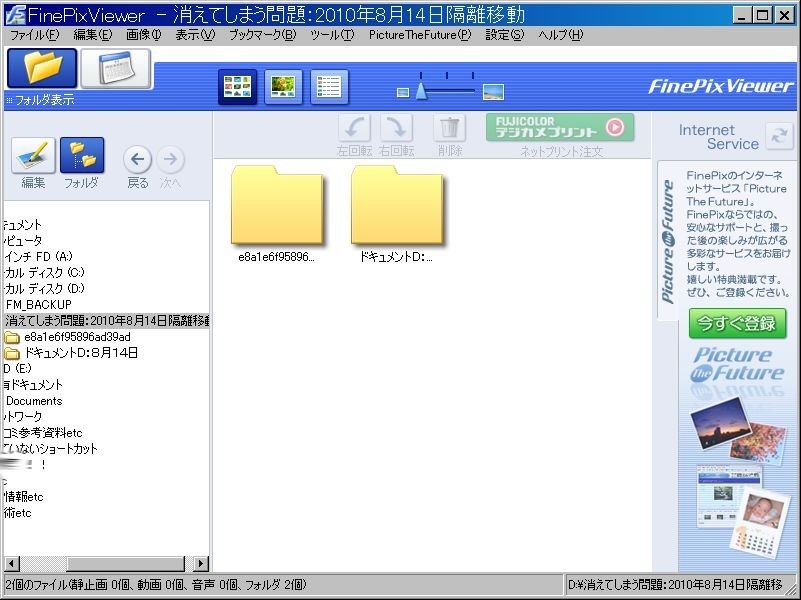The height and width of the screenshot is (600, 801).
Task: Open the ブックマーク(B) menu
Action: [x=262, y=35]
